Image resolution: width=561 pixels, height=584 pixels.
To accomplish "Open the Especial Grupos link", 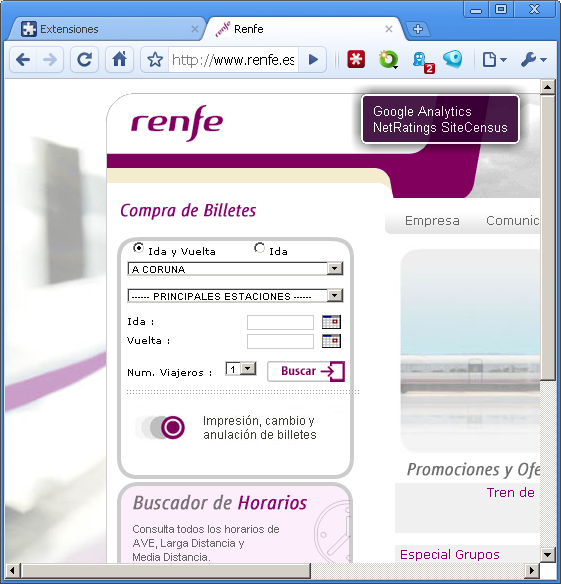I will [450, 554].
